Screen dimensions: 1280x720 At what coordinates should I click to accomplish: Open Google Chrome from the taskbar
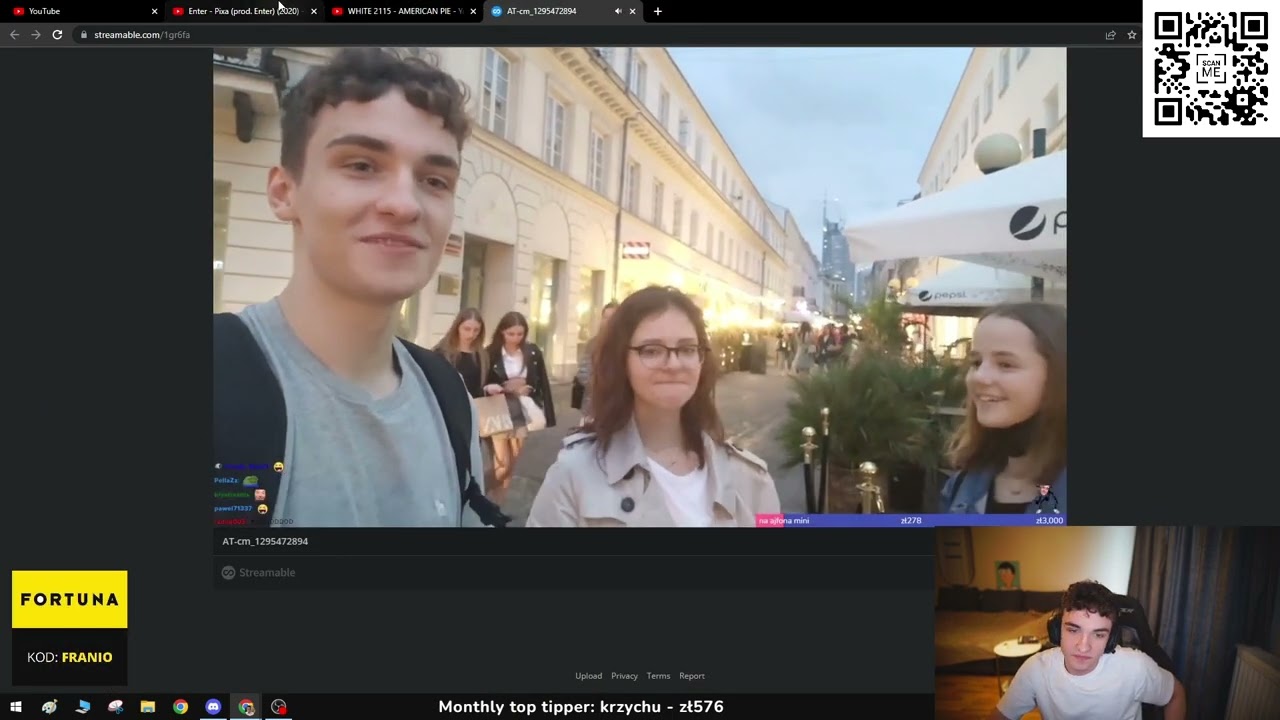180,707
